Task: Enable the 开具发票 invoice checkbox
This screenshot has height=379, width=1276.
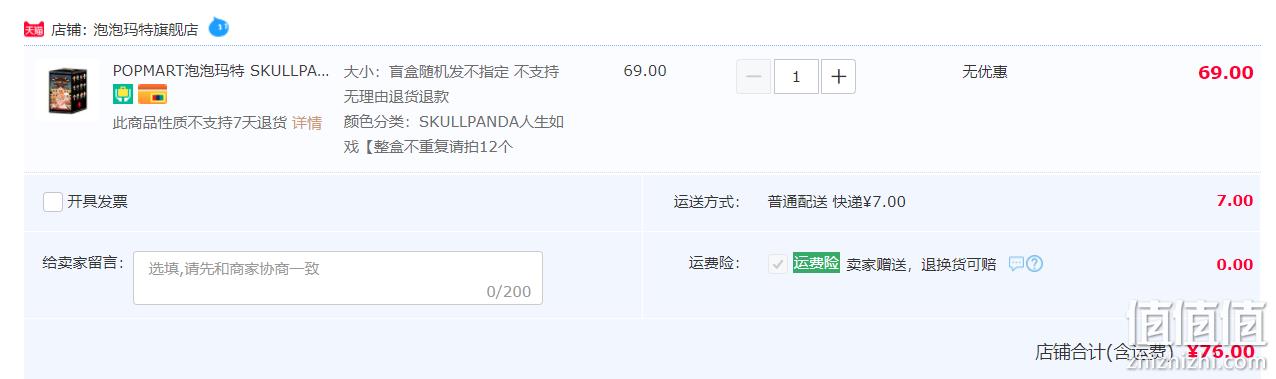Action: coord(53,202)
